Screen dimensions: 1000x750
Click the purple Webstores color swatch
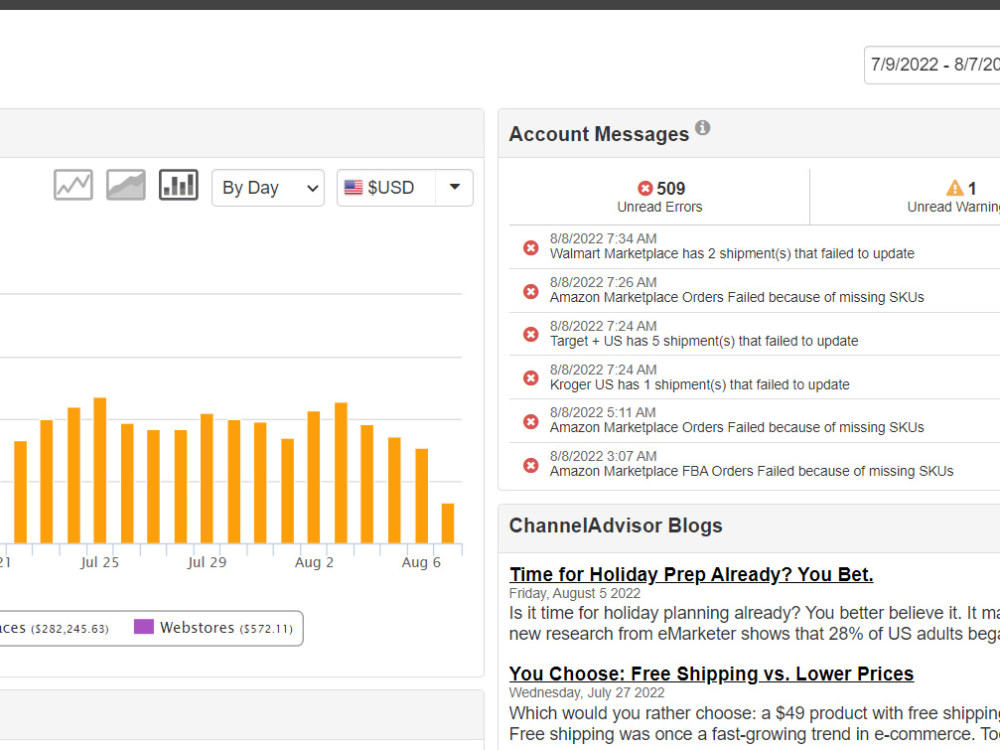[142, 626]
